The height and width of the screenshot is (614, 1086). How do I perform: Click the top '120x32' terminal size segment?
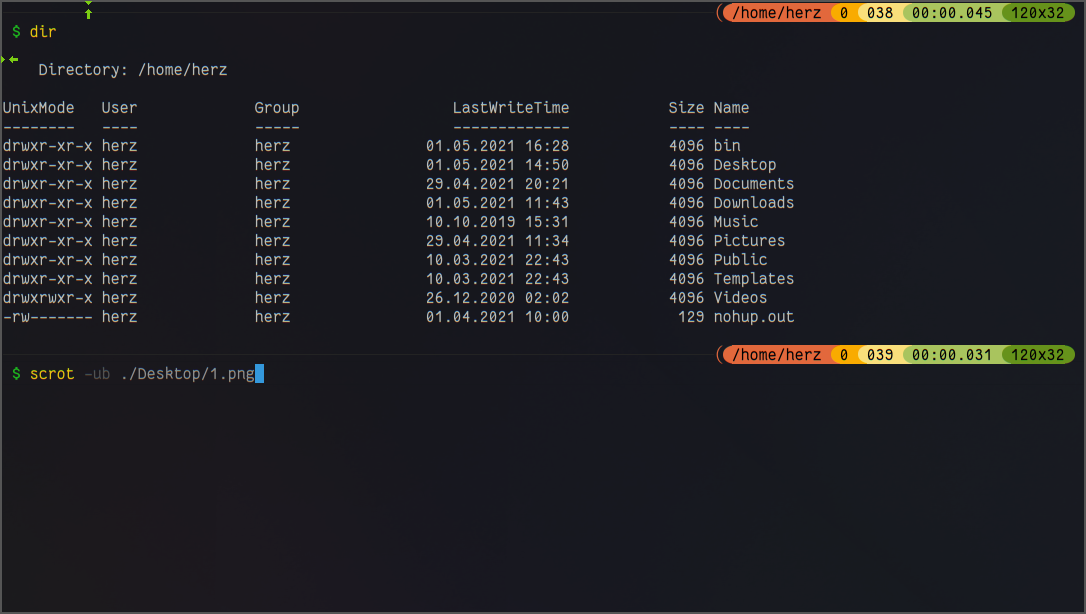[x=1038, y=12]
